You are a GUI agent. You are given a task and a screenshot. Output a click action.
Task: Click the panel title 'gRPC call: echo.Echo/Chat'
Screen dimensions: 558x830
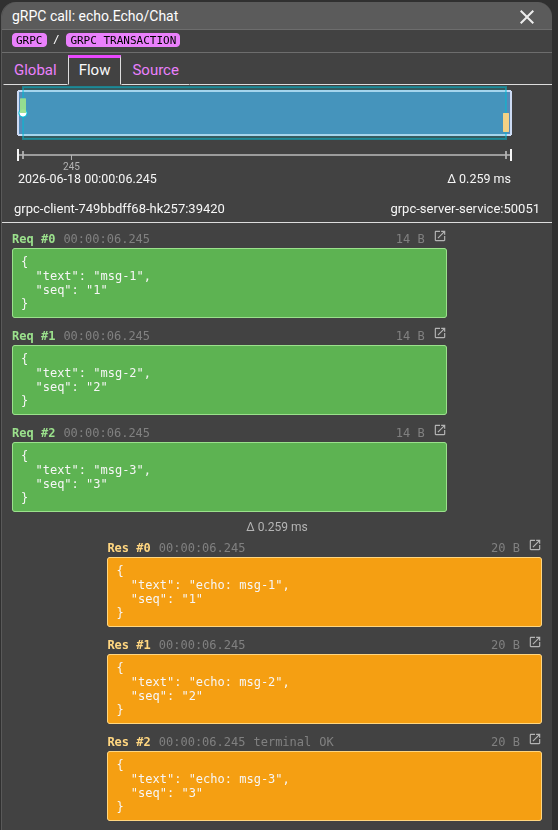[95, 16]
